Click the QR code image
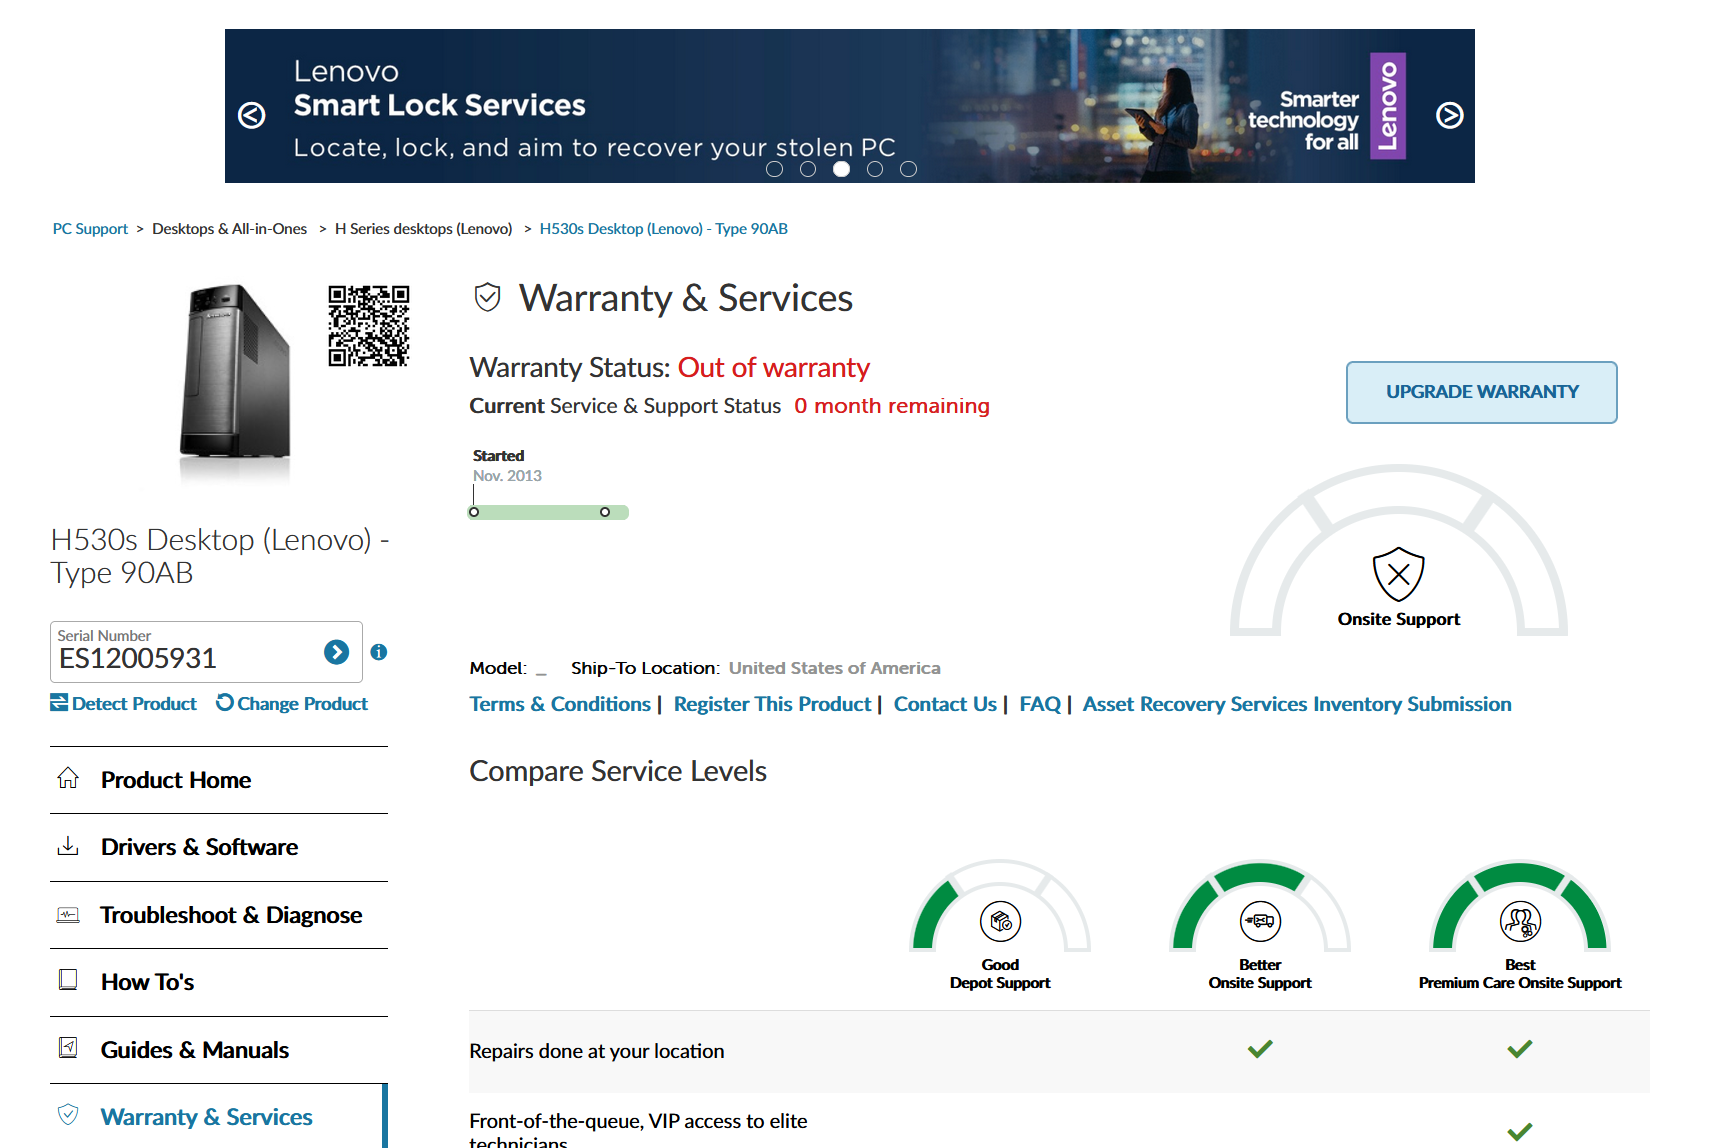The width and height of the screenshot is (1710, 1148). click(369, 326)
